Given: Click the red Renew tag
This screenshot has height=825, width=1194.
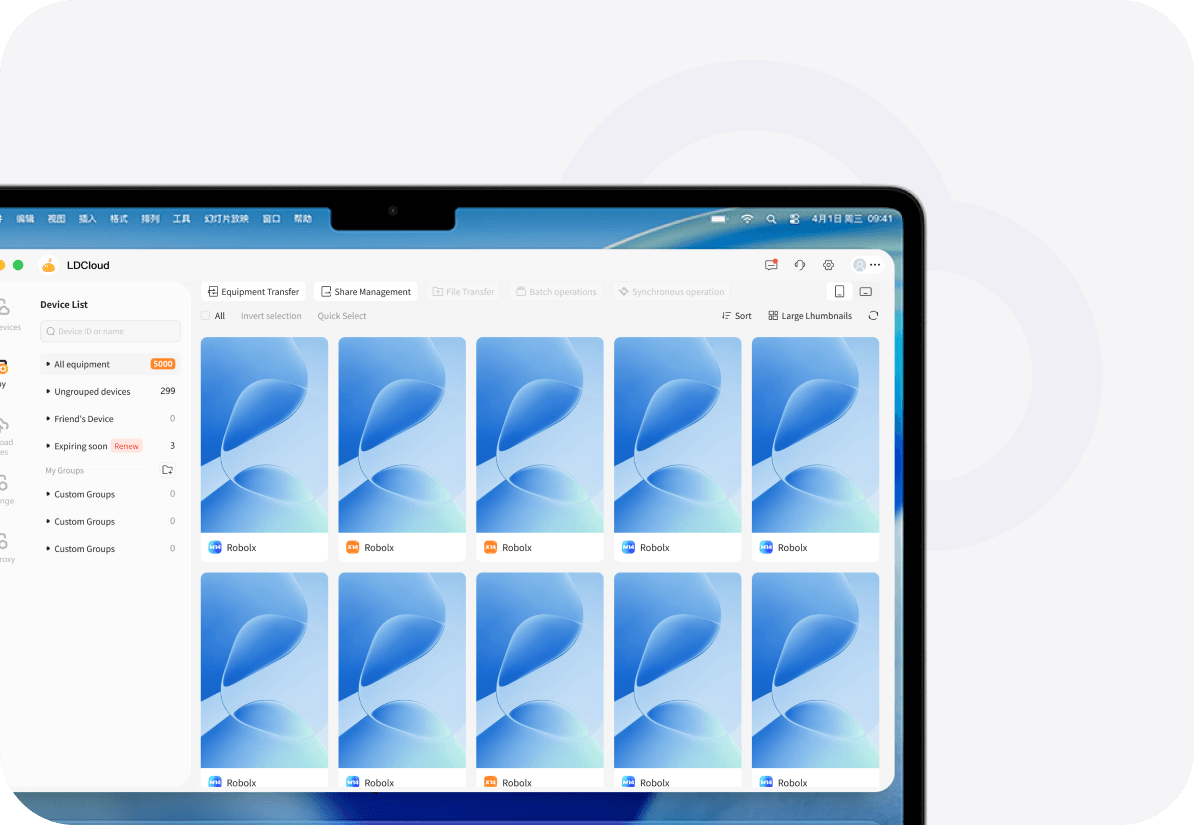Looking at the screenshot, I should pos(126,446).
